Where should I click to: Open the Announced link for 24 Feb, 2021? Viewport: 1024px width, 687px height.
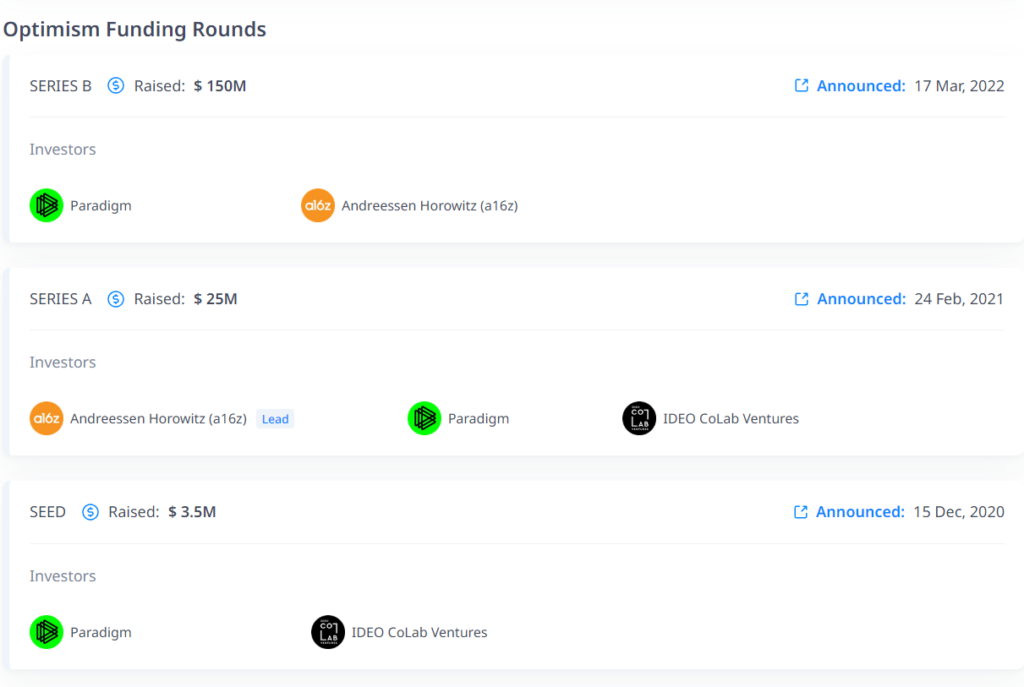point(861,298)
